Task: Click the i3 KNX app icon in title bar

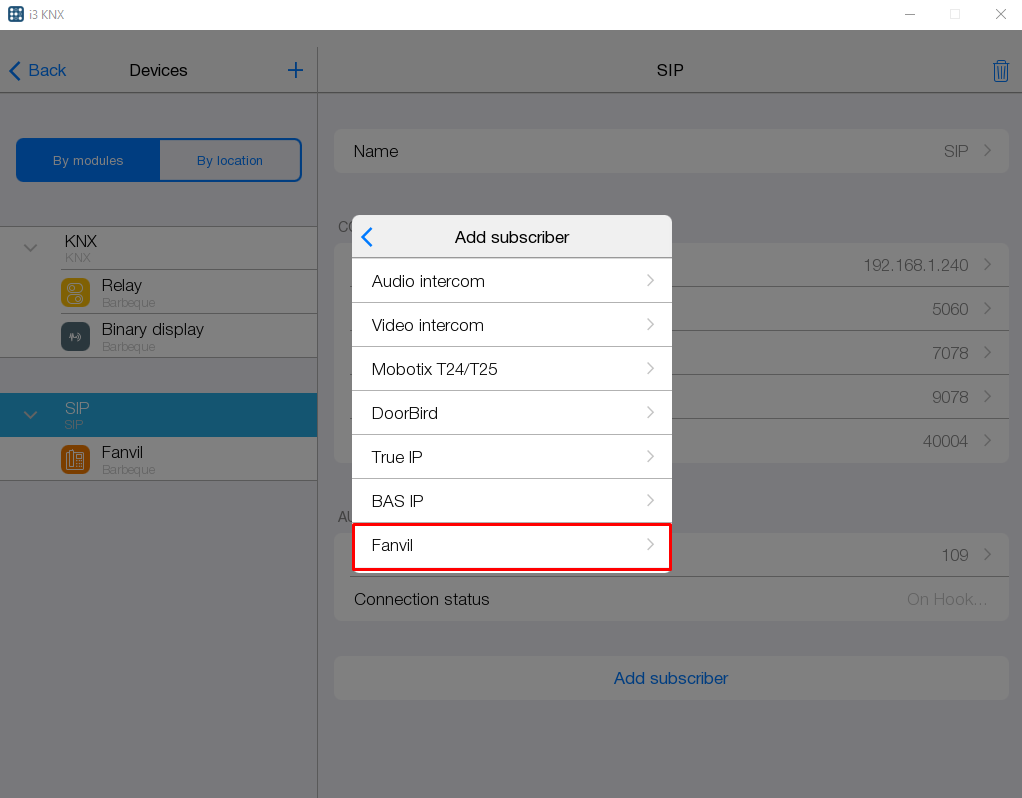Action: 16,14
